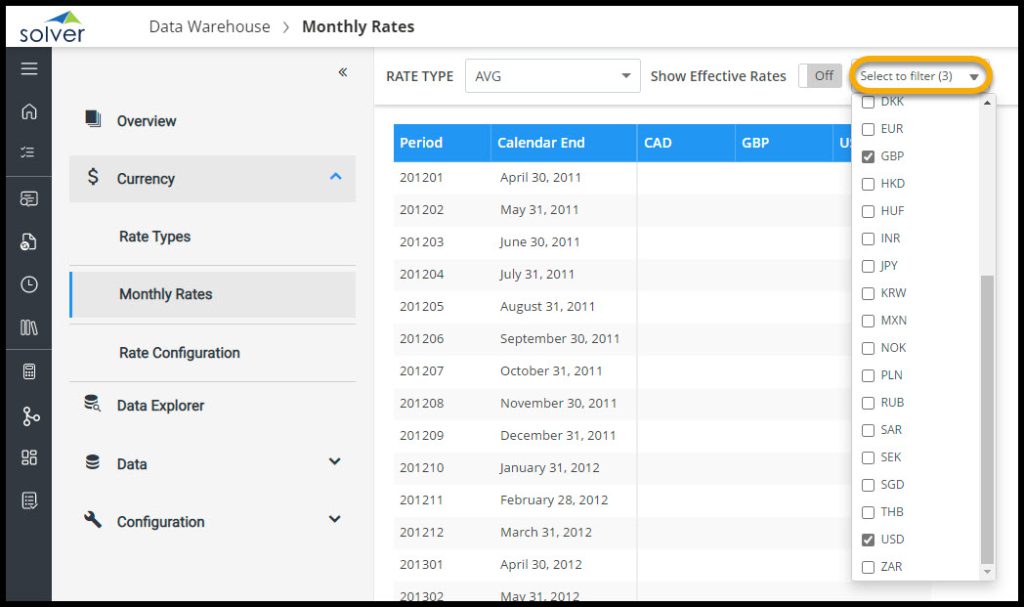Click the branch workflow icon in rail
Image resolution: width=1024 pixels, height=607 pixels.
29,416
